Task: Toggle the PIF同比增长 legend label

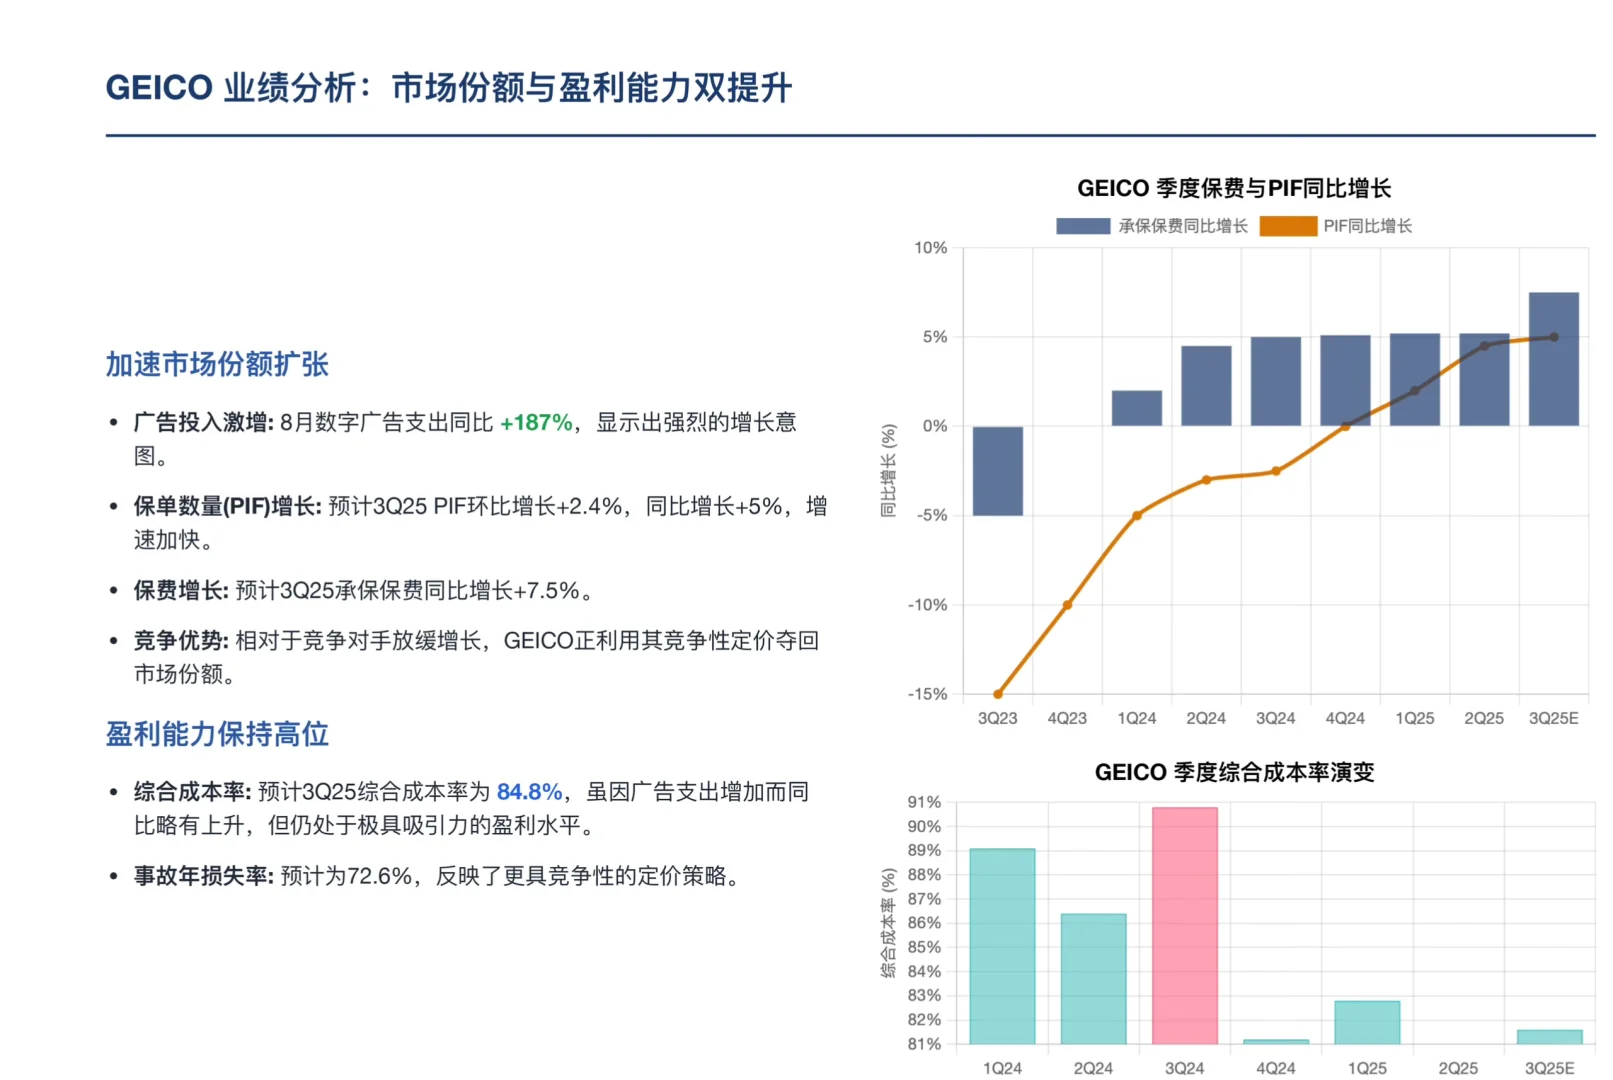Action: coord(1368,226)
